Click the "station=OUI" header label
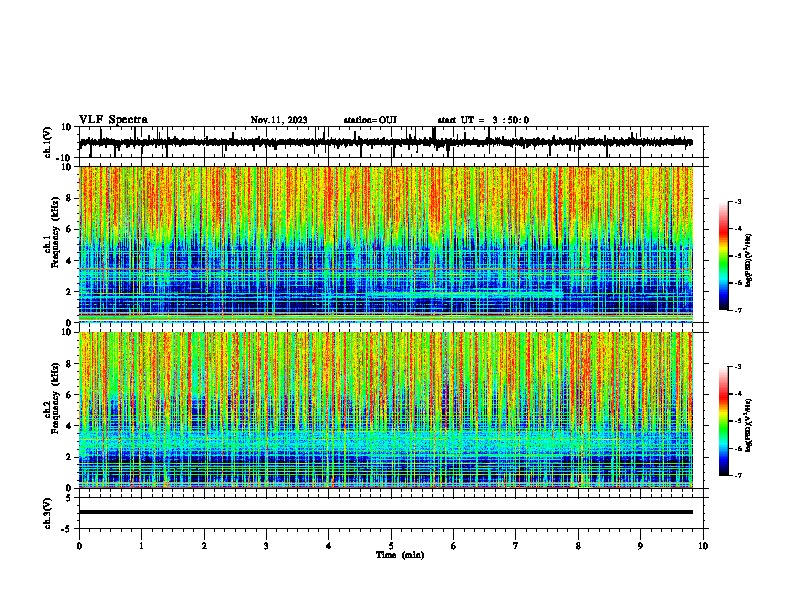This screenshot has height=612, width=792. tap(370, 120)
